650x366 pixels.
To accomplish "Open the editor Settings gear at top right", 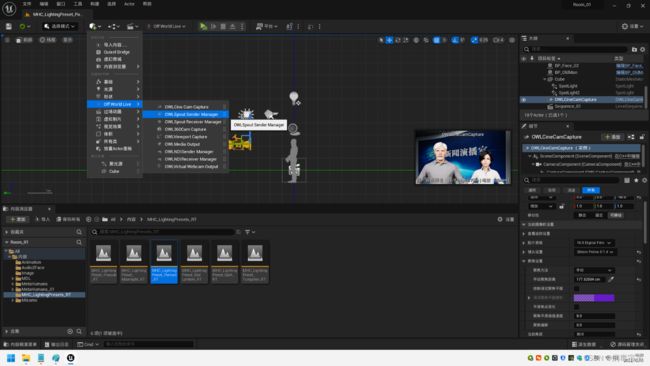I will (632, 26).
